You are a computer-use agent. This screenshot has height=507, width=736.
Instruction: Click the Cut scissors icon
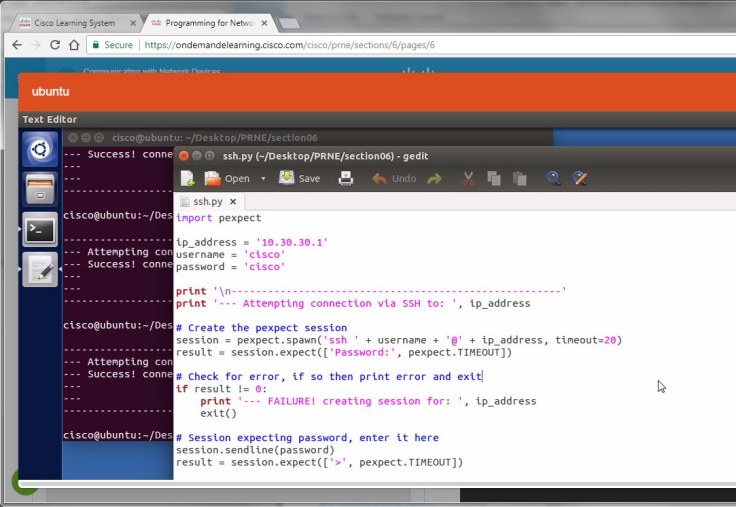467,179
